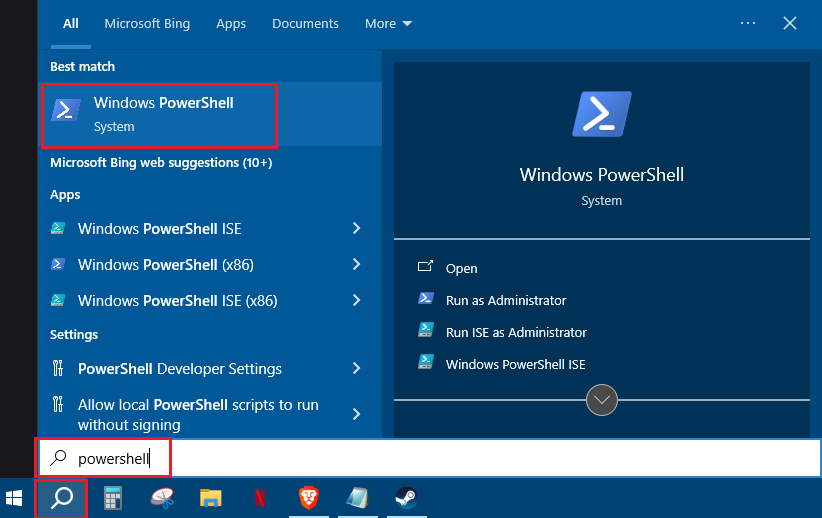Switch to the Microsoft Bing tab
Screen dimensions: 822x518
147,24
